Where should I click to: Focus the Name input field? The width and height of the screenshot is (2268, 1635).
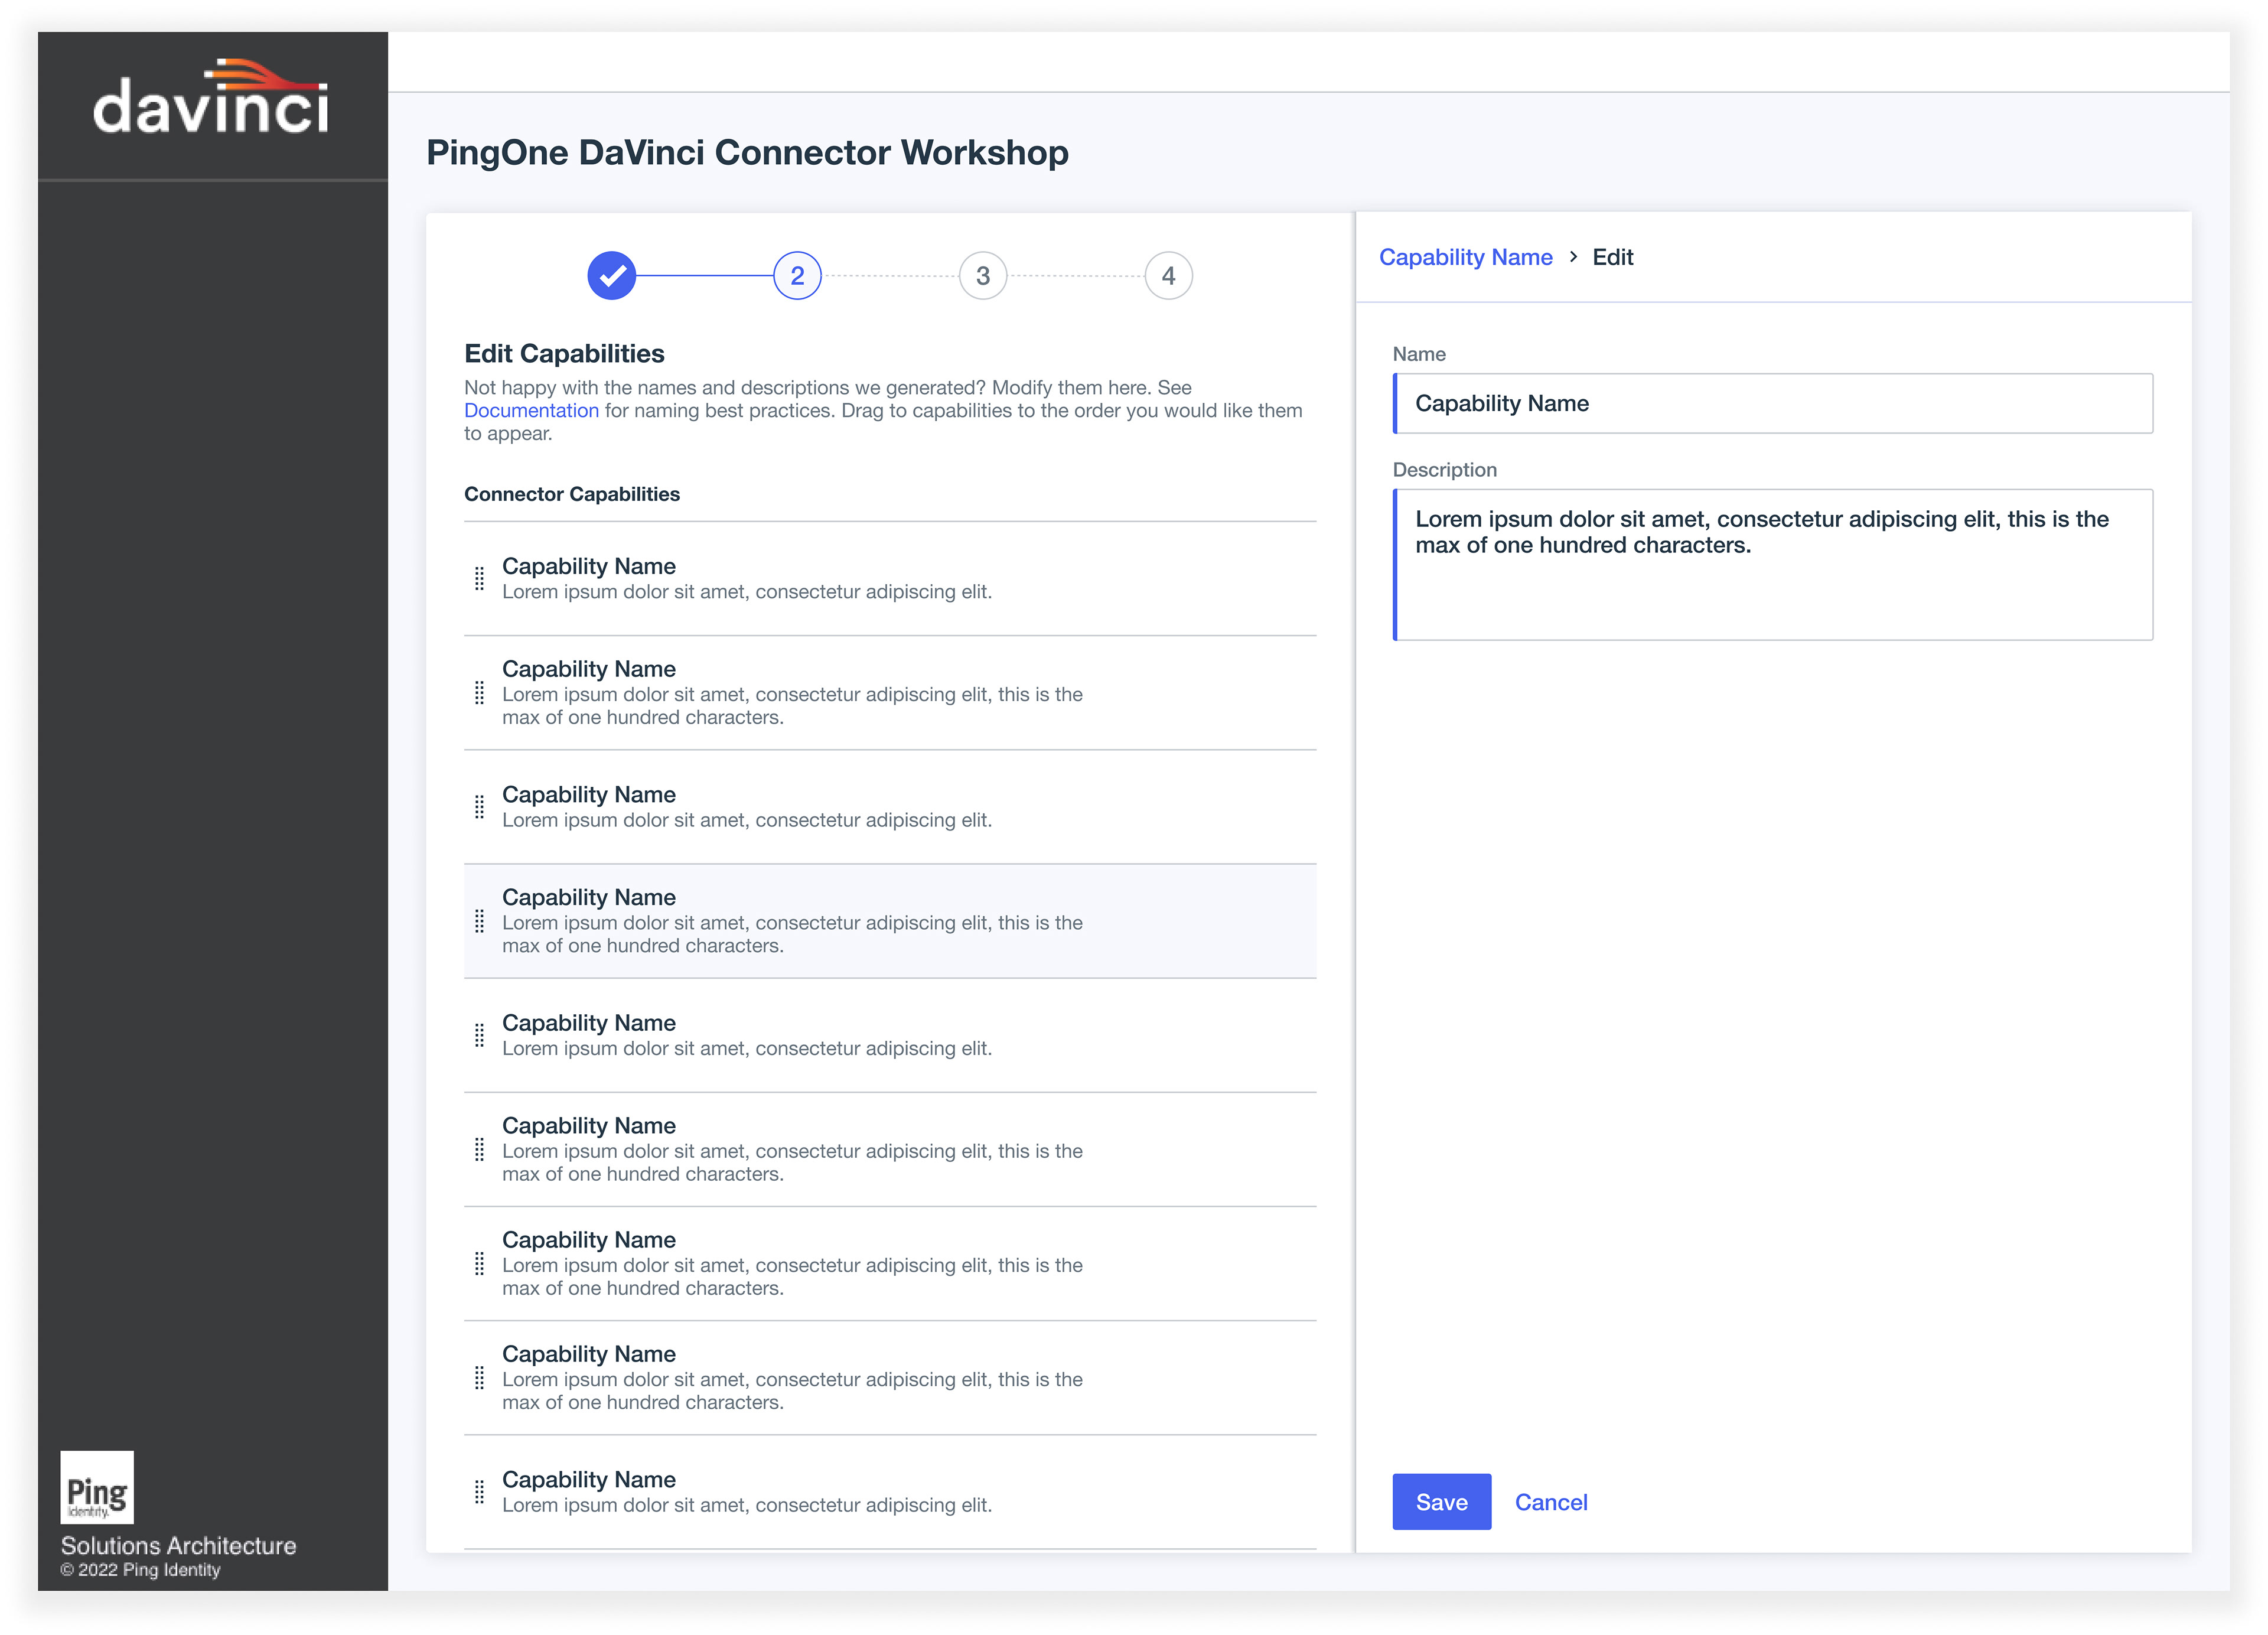pos(1772,403)
